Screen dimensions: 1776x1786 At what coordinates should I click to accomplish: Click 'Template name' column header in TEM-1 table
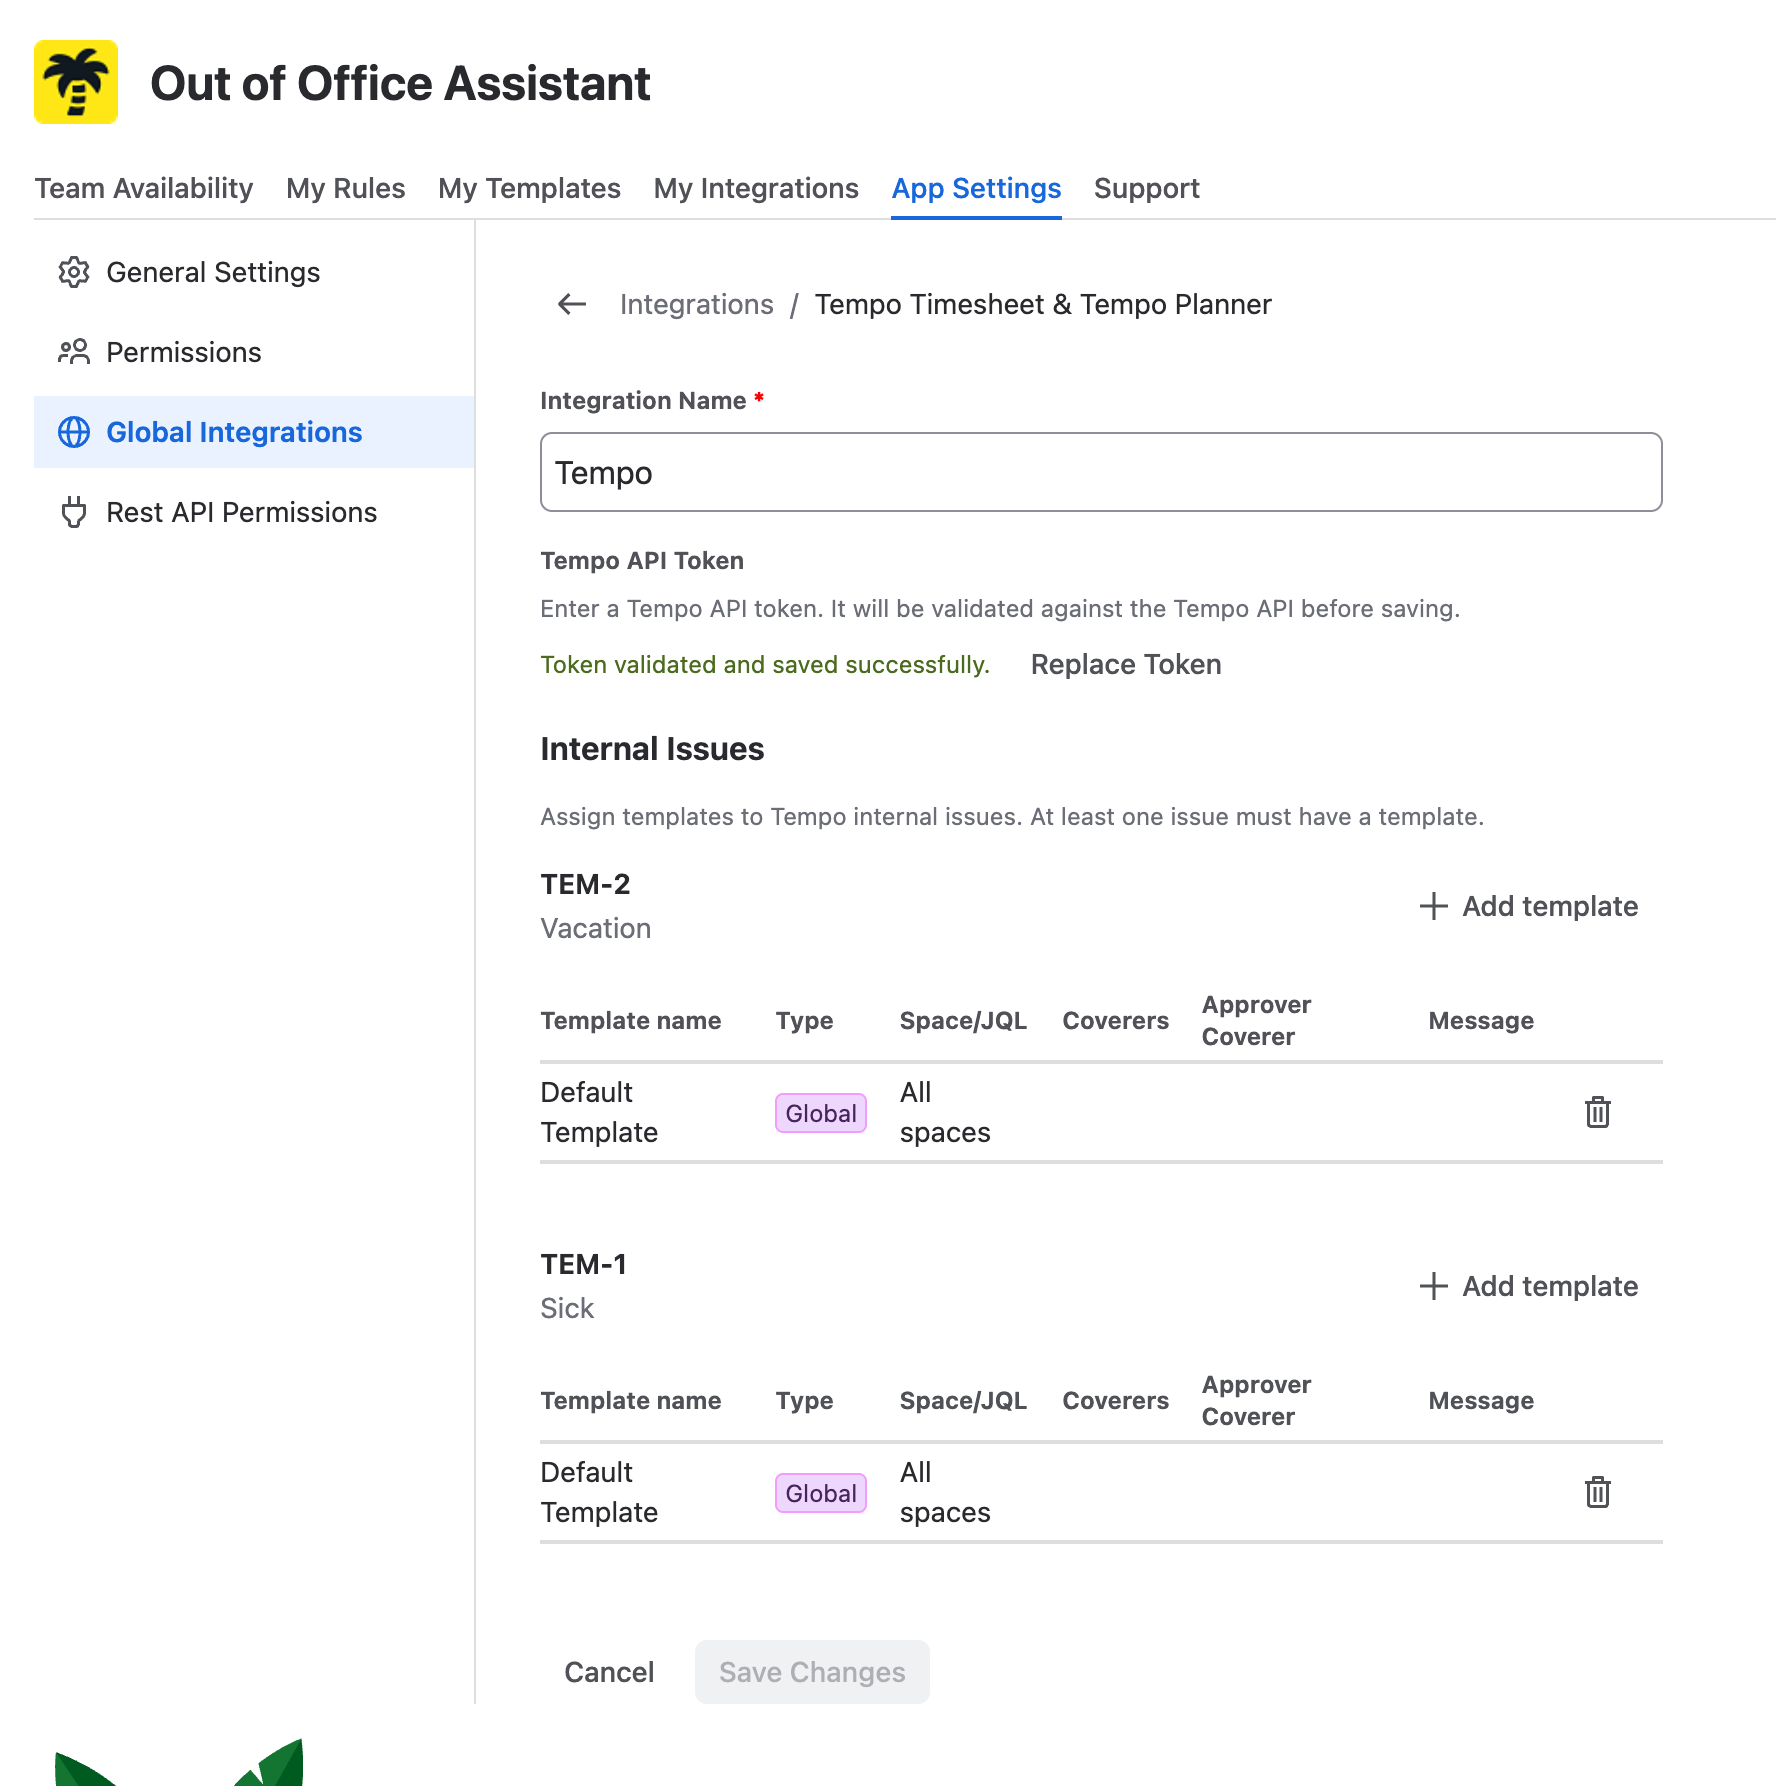(631, 1400)
